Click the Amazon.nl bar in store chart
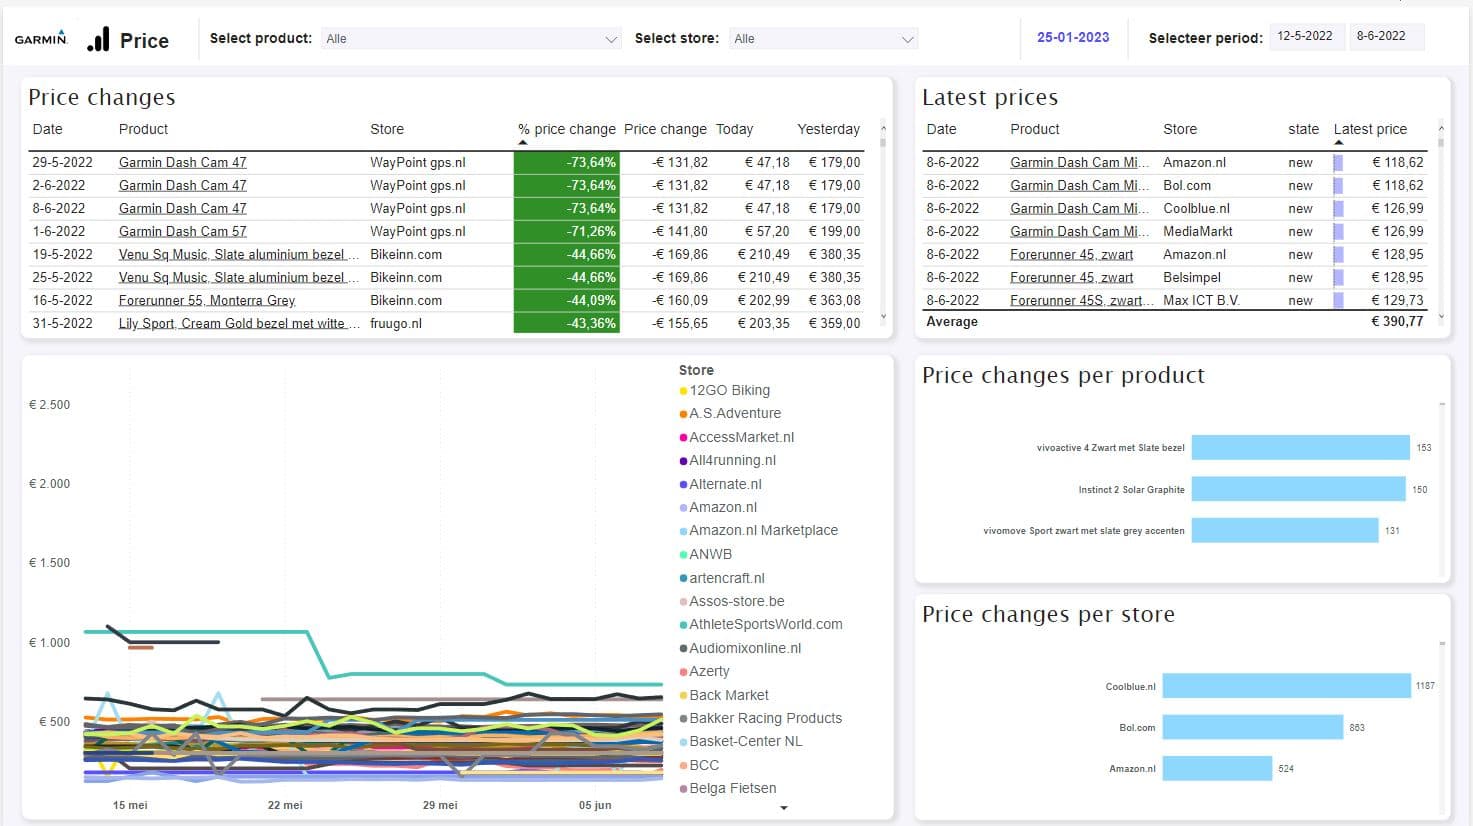Screen dimensions: 1473x826 pos(1217,768)
